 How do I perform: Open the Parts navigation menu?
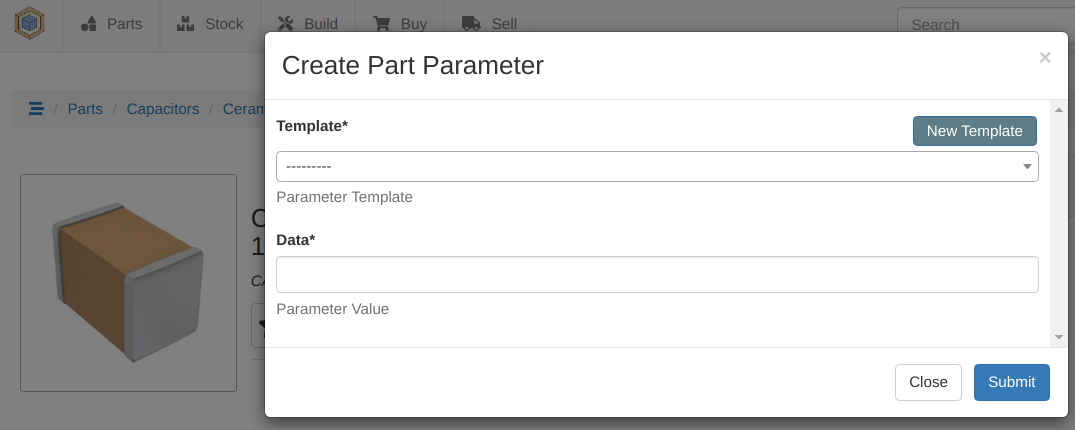111,24
